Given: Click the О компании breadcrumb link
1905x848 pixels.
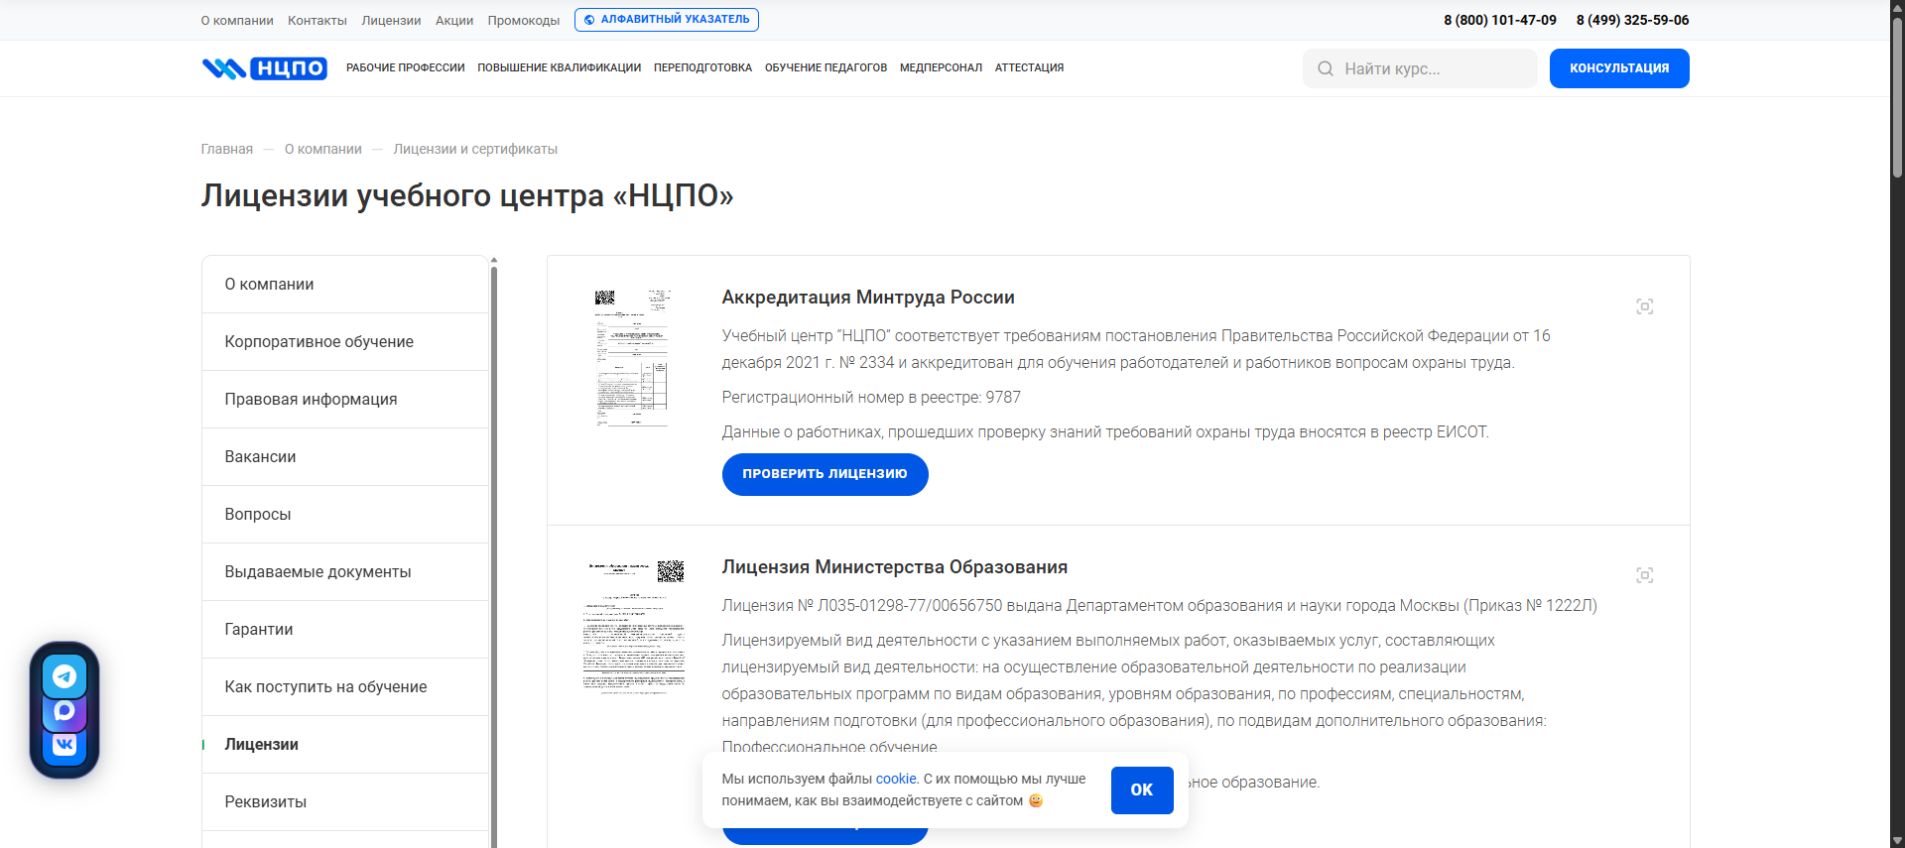Looking at the screenshot, I should tap(323, 149).
